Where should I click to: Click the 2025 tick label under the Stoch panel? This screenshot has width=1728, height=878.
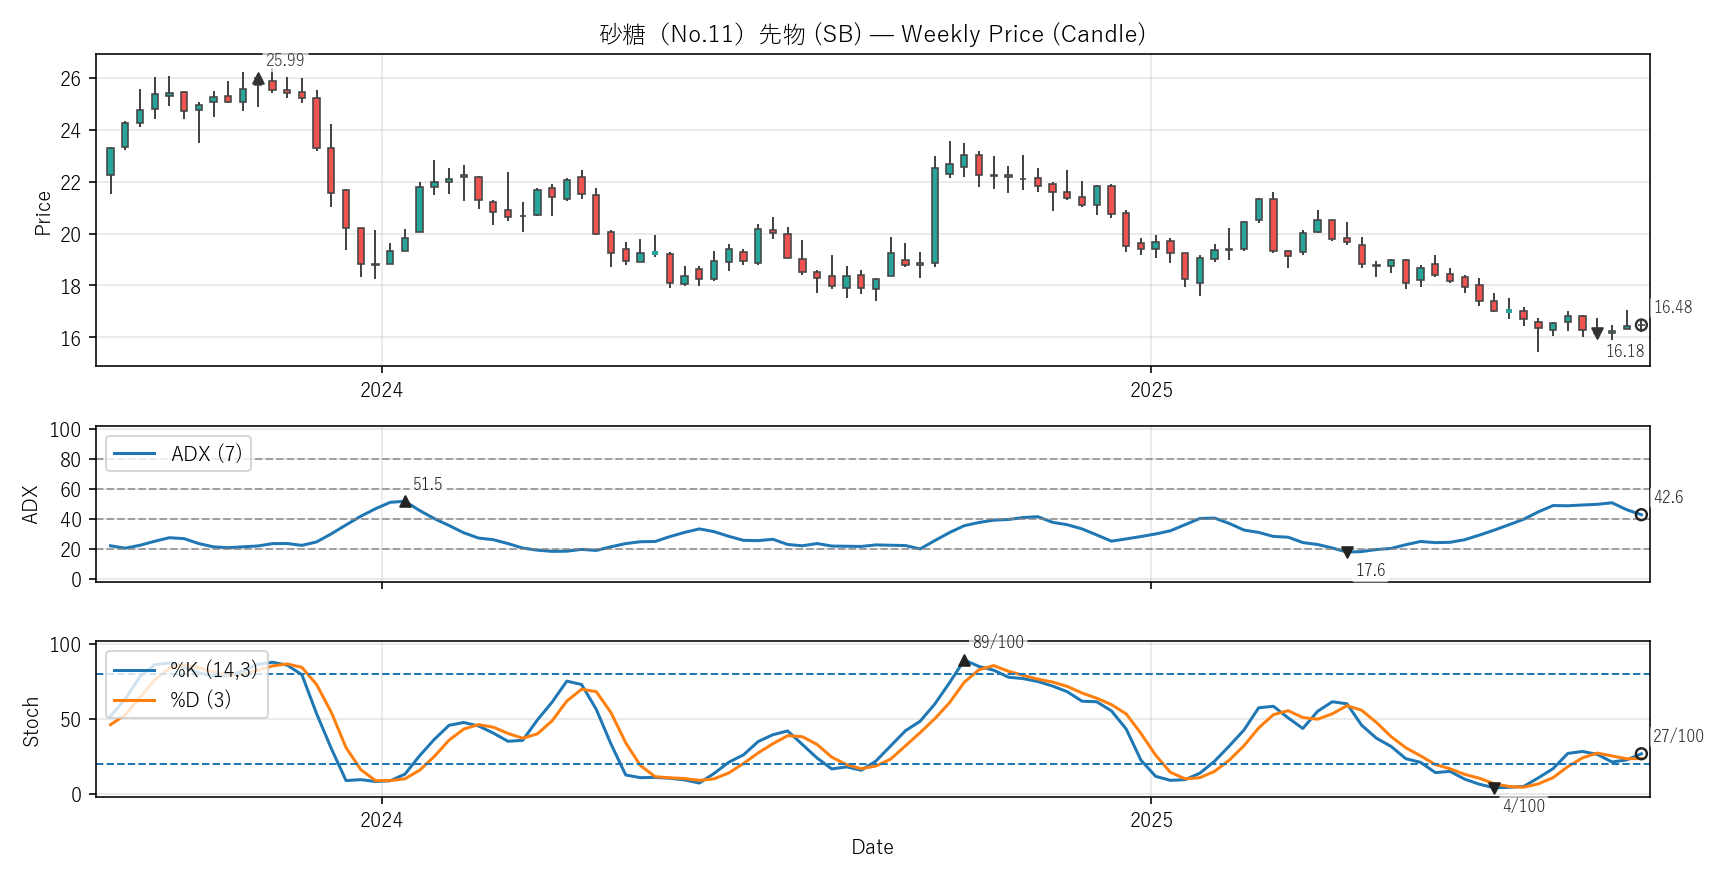[1151, 821]
